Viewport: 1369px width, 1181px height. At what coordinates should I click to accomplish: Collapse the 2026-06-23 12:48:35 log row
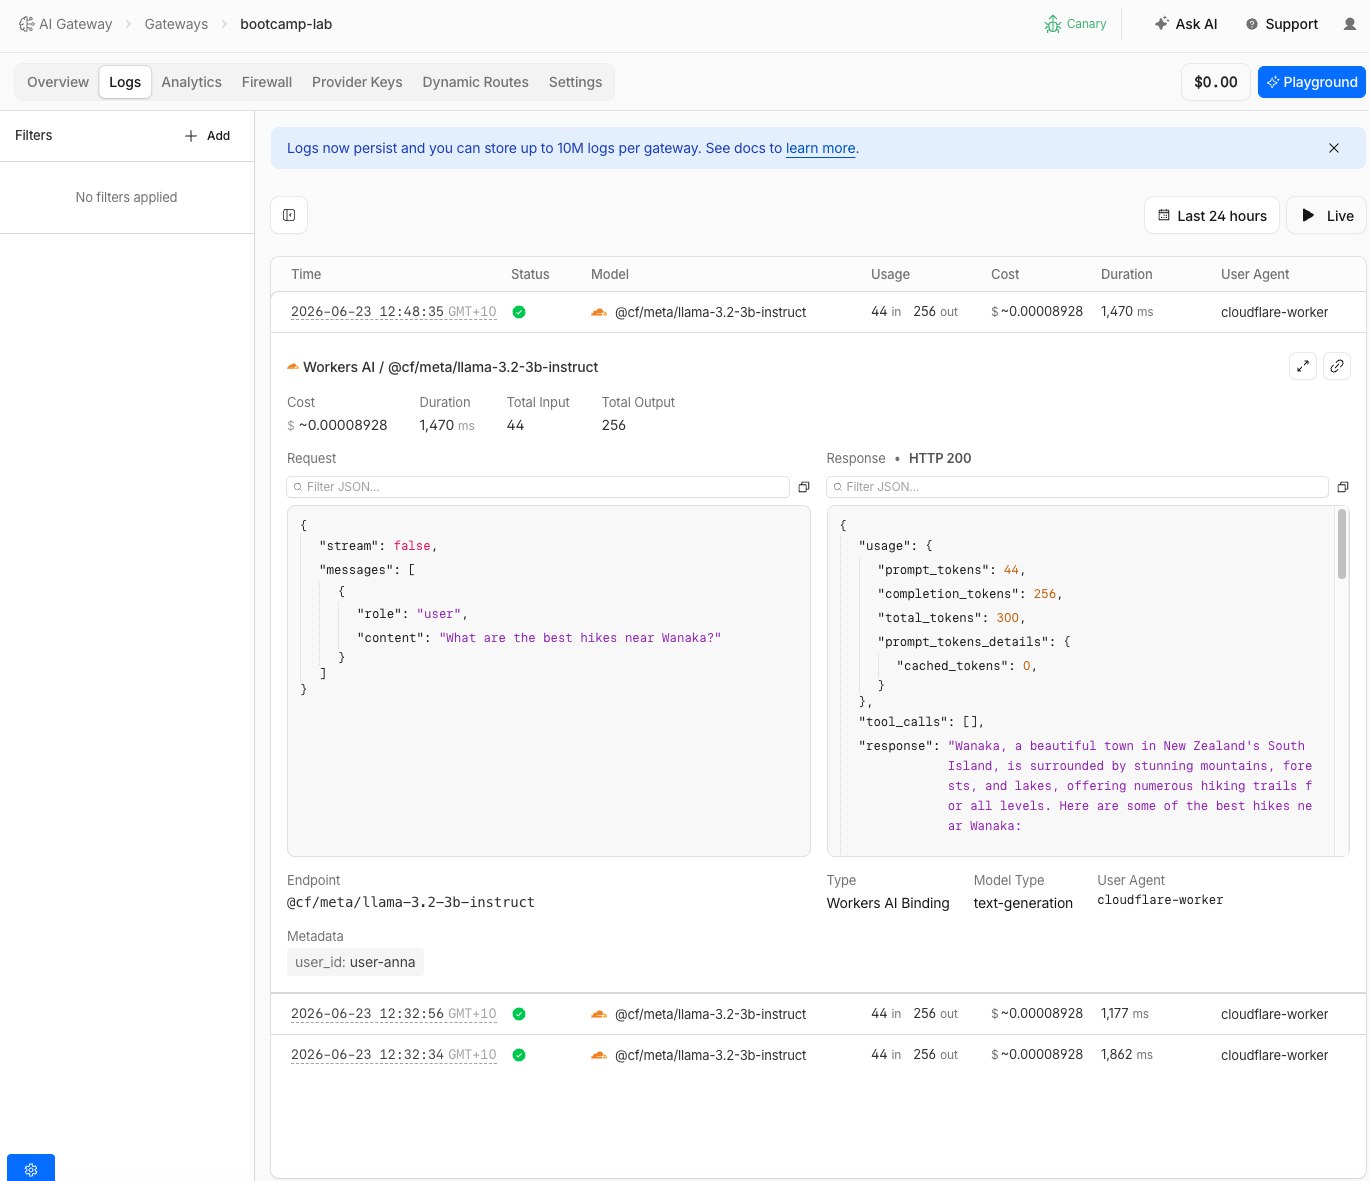[818, 312]
